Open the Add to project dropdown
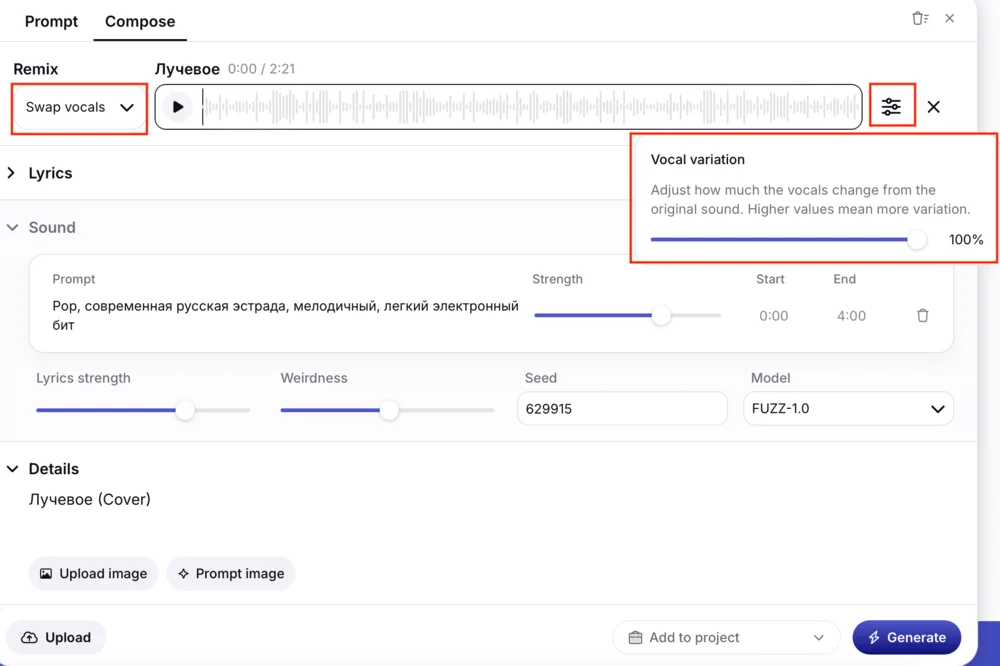The height and width of the screenshot is (666, 1000). coord(726,638)
